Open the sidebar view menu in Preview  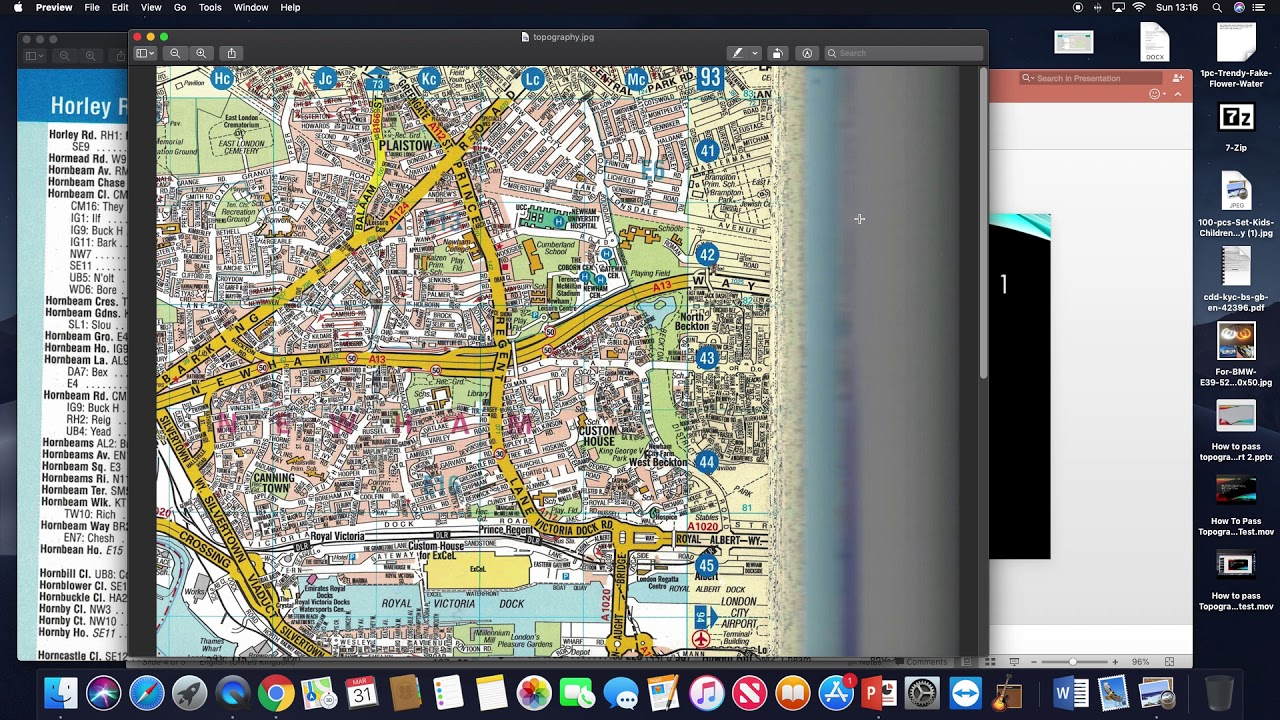coord(145,53)
